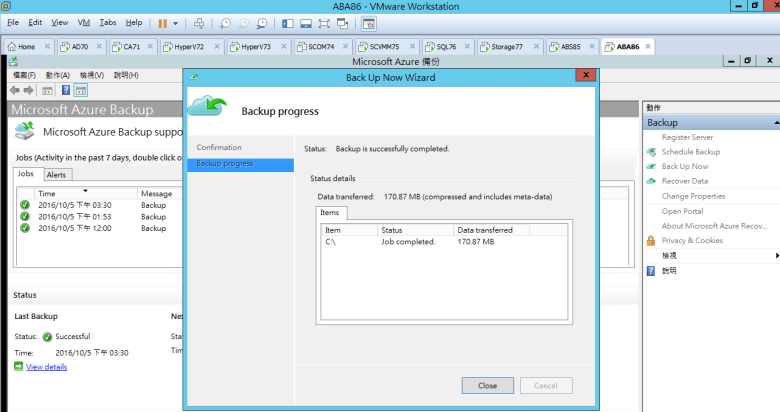Expand the 檢視 submenu arrow in actions pane
Viewport: 780px width, 412px height.
(x=775, y=255)
